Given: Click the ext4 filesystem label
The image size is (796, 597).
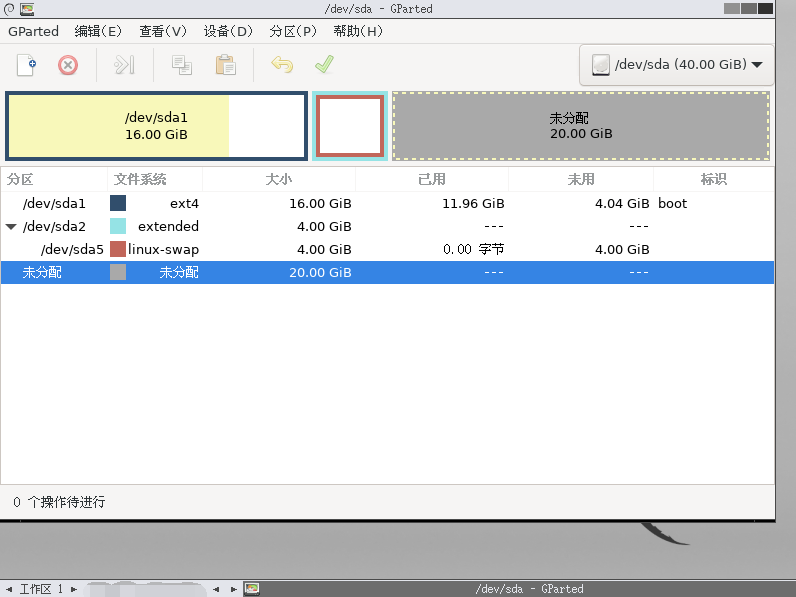Looking at the screenshot, I should click(184, 204).
